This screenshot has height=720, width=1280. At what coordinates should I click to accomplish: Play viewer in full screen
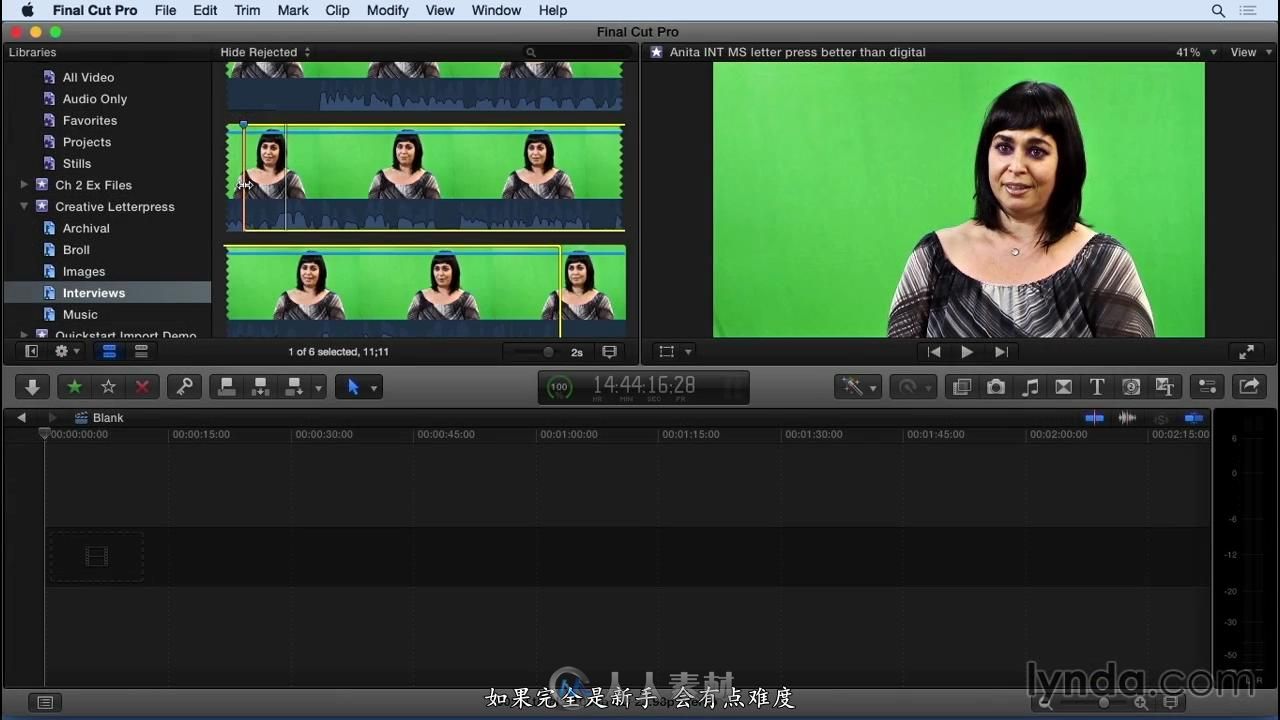point(1247,352)
